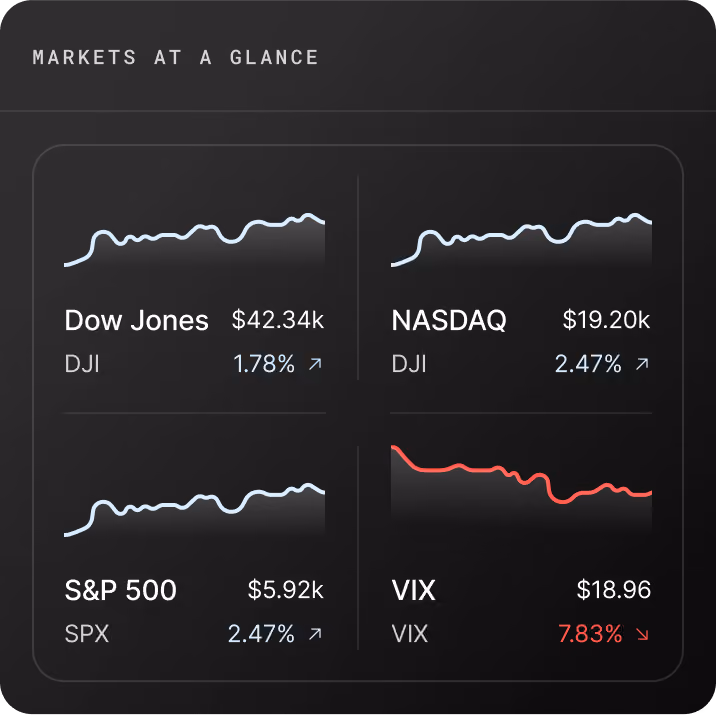Select the NASDAQ index name
This screenshot has height=715, width=716.
[x=449, y=320]
